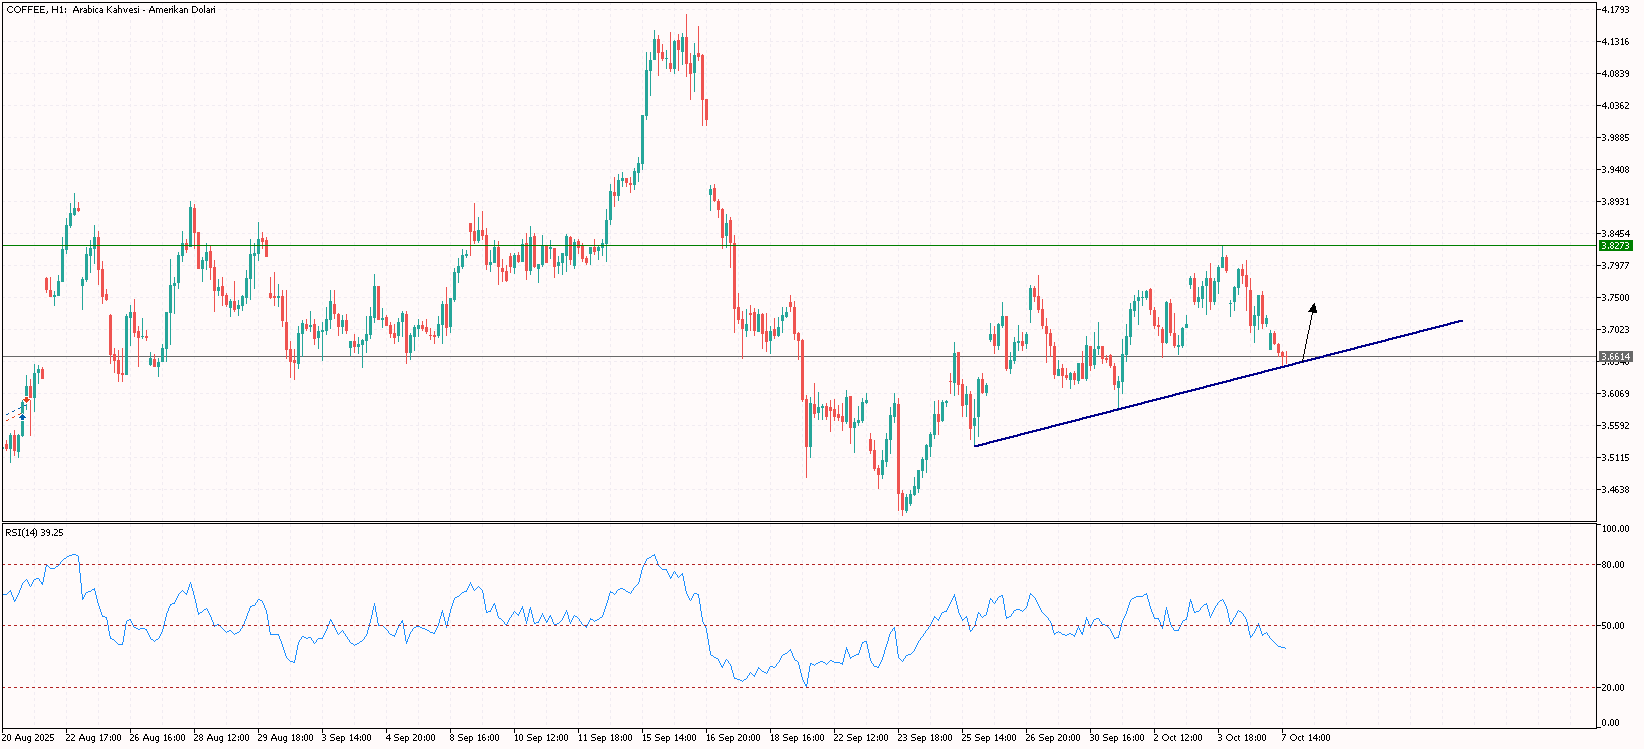
Task: Click the blue buy arrow trade marker
Action: pos(23,415)
